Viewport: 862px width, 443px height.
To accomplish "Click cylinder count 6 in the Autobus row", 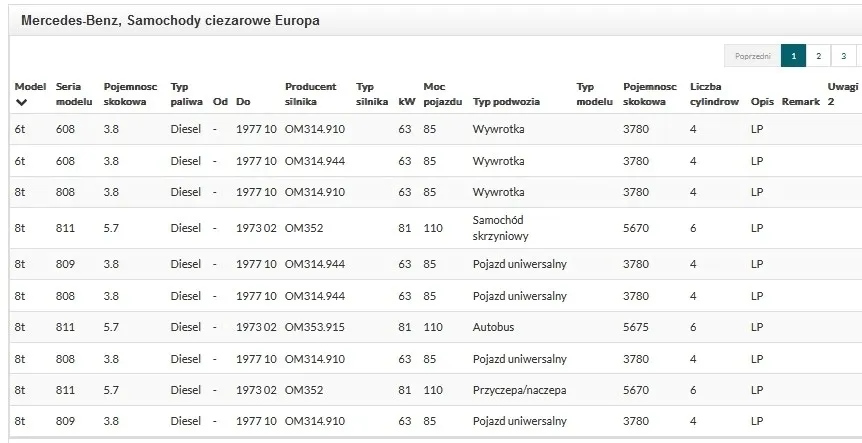I will (693, 327).
